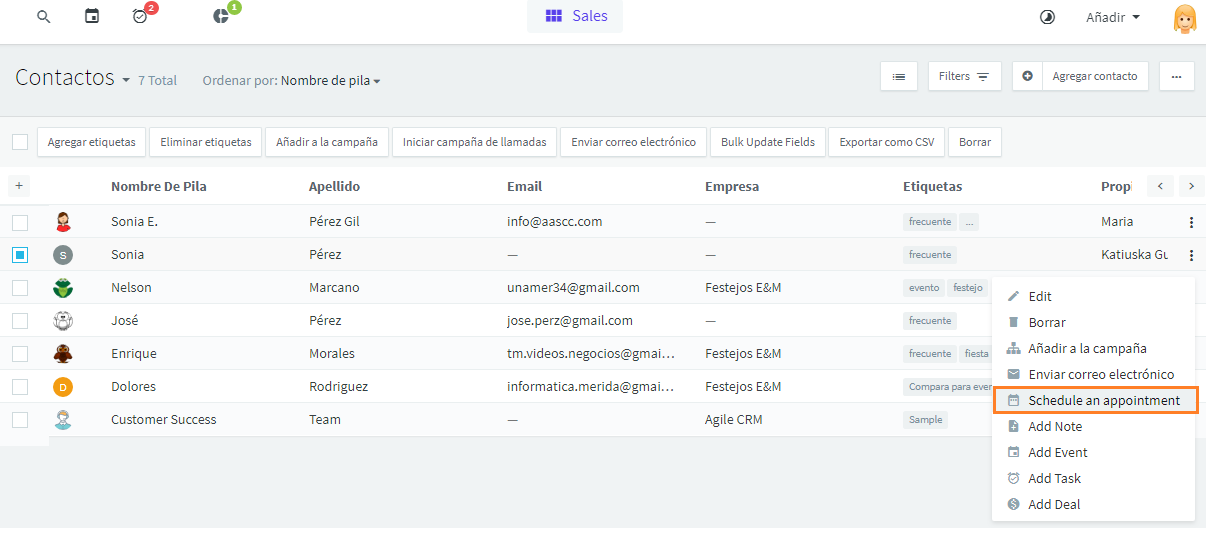The image size is (1214, 536).
Task: Click toolbar Añadir a la campaña button
Action: tap(327, 142)
